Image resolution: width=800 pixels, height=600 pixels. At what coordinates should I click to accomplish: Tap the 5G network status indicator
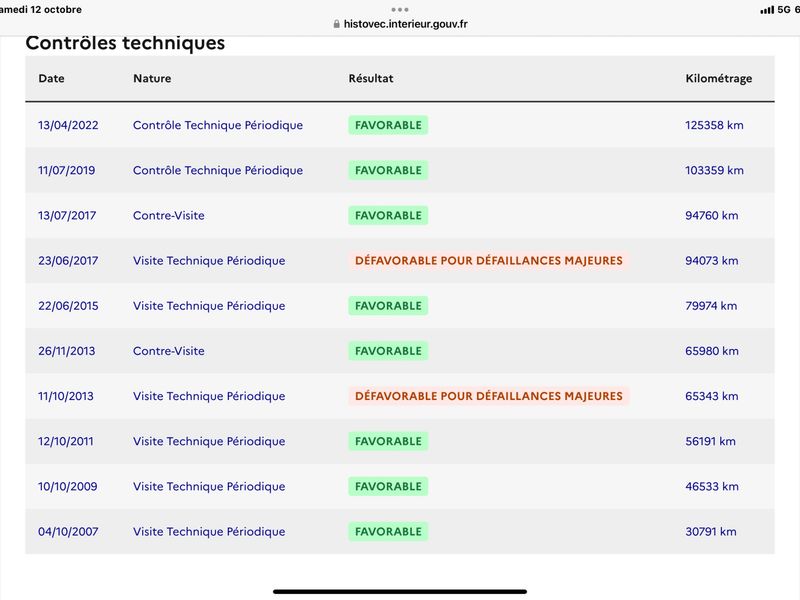(784, 10)
